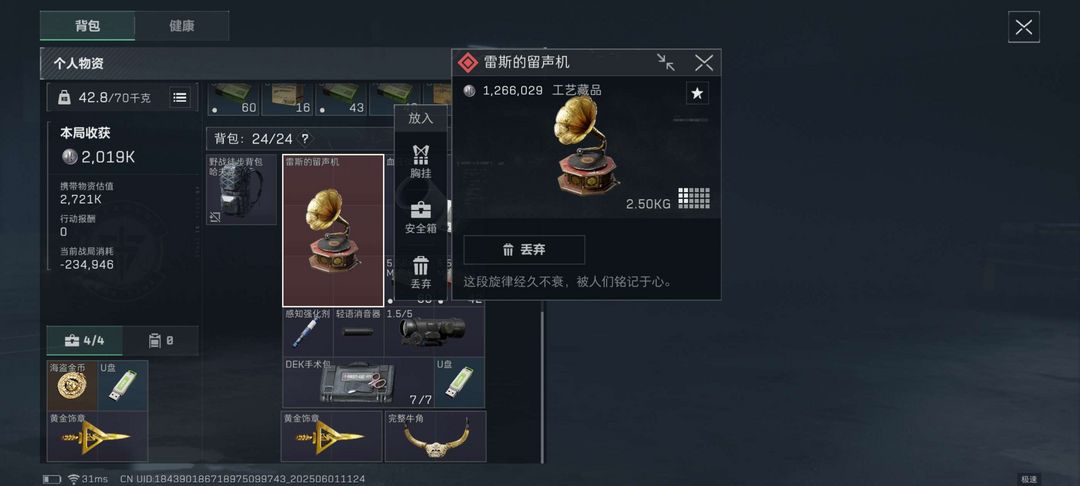
Task: Collapse the gramophone detail panel with shrink arrows
Action: click(x=665, y=63)
